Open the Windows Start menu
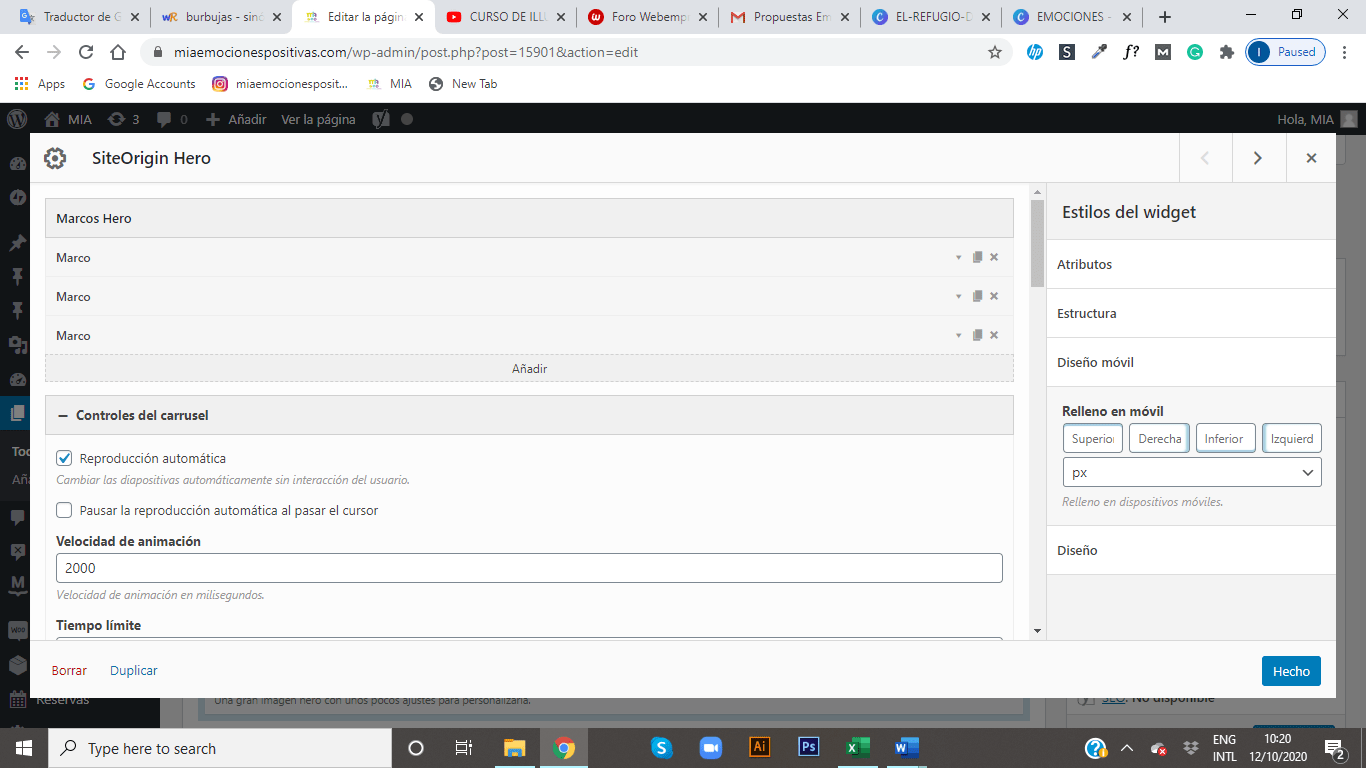The height and width of the screenshot is (768, 1366). (23, 747)
